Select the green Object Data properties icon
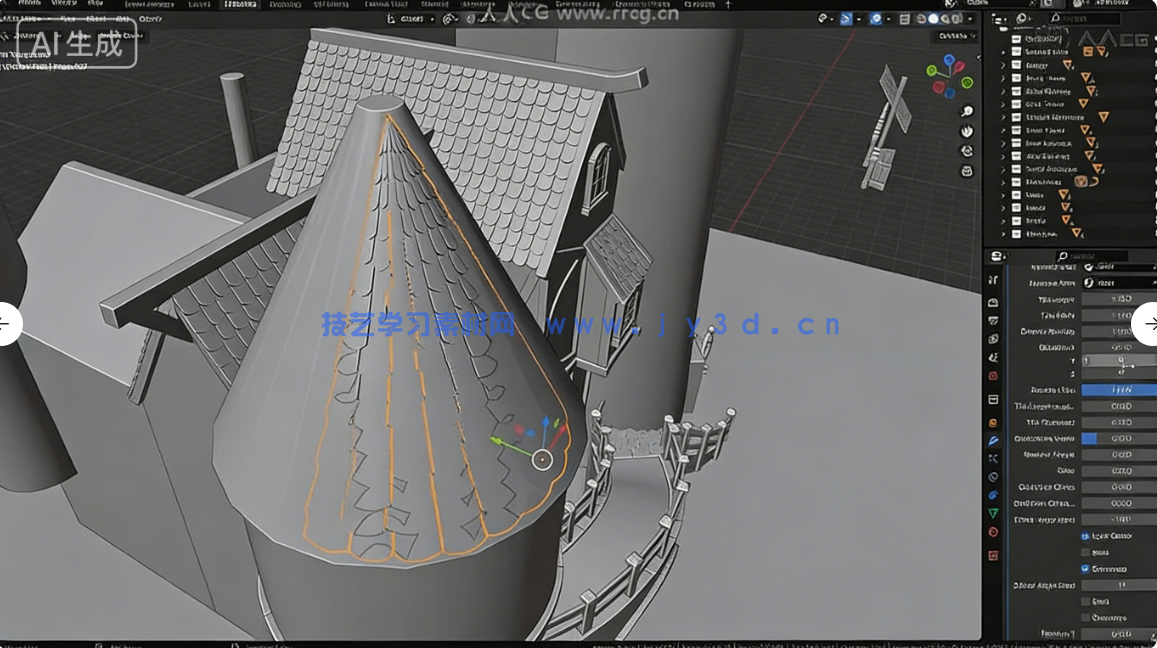Viewport: 1157px width, 648px height. pos(992,514)
